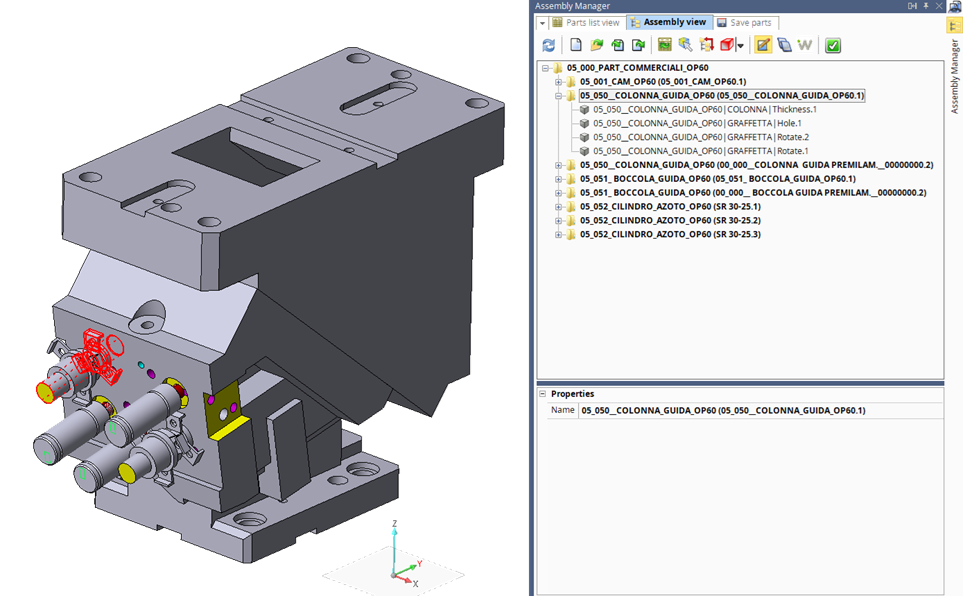Click the blank new document icon

(x=576, y=45)
